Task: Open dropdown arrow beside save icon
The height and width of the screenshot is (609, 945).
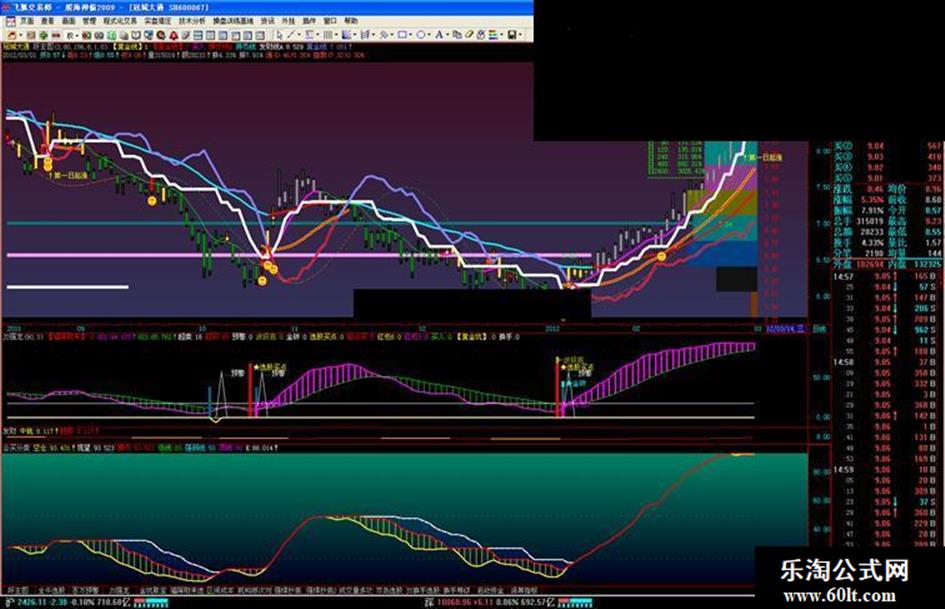Action: click(x=521, y=35)
